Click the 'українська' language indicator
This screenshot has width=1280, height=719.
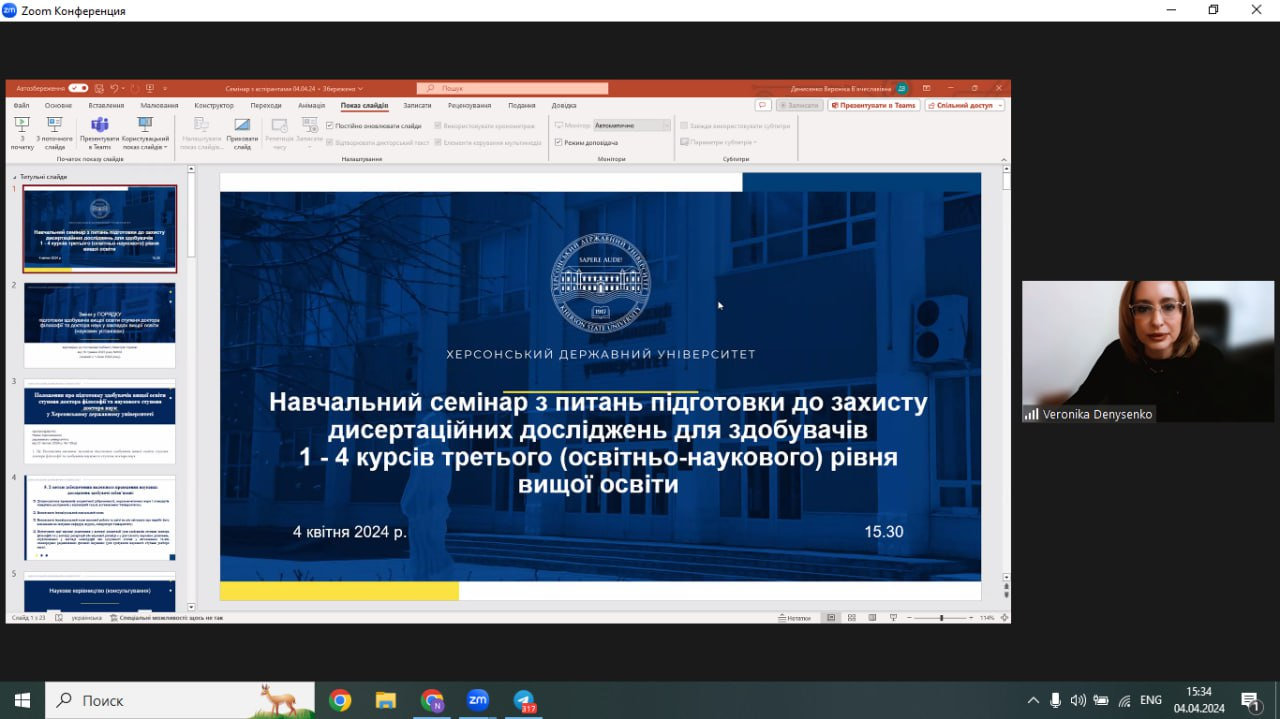(x=86, y=618)
